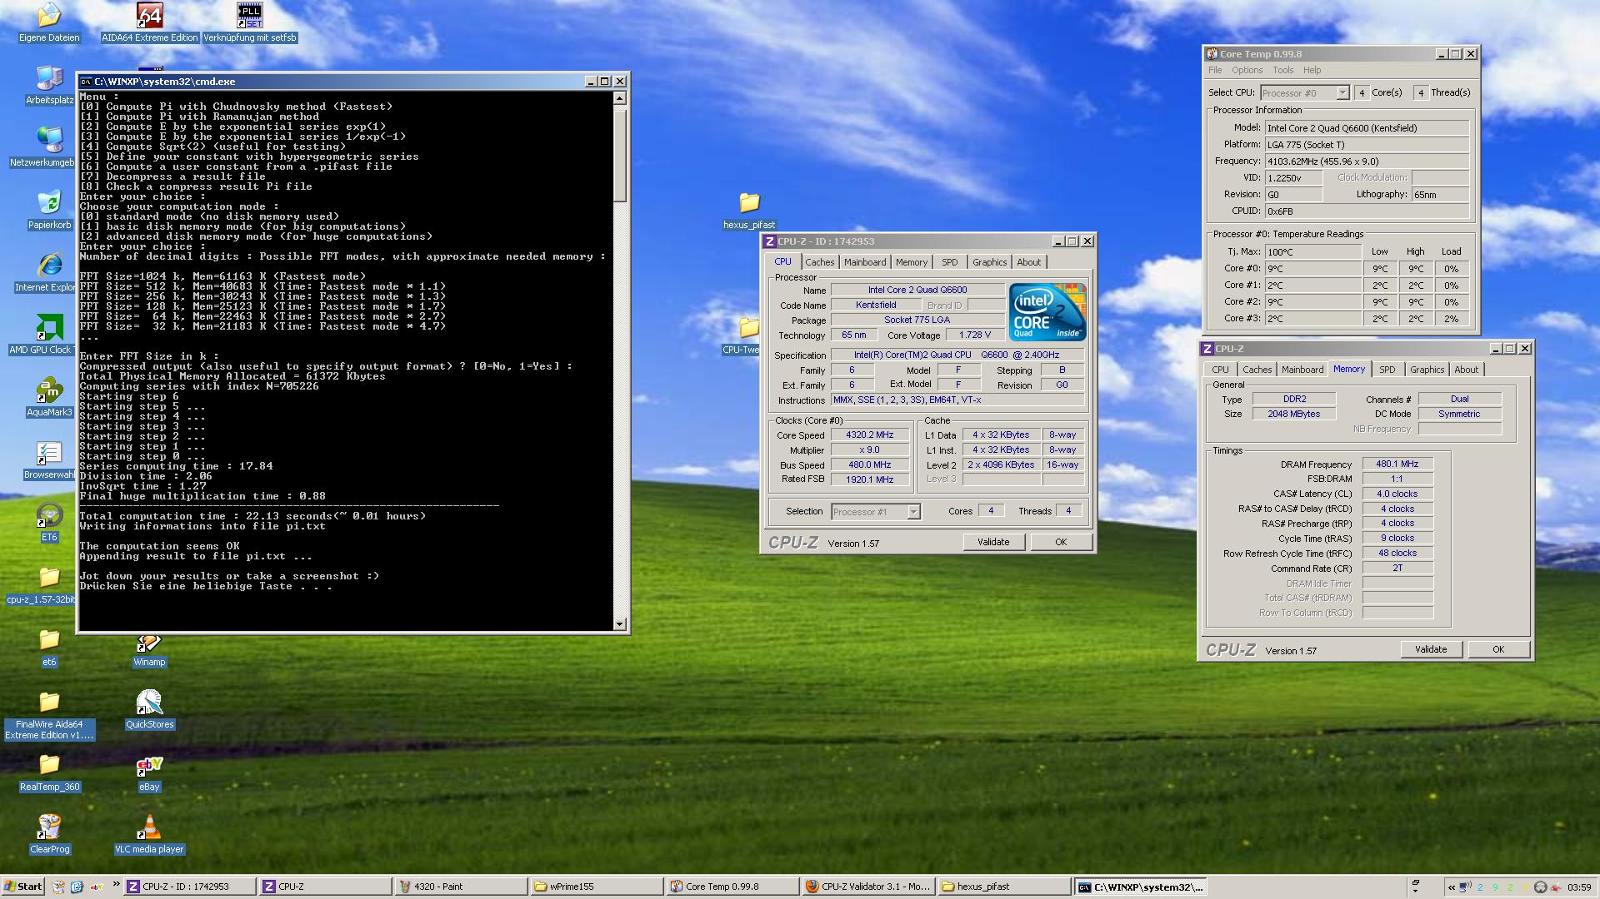Launch the AquaMark3 desktop shortcut
Viewport: 1600px width, 899px height.
pyautogui.click(x=49, y=391)
